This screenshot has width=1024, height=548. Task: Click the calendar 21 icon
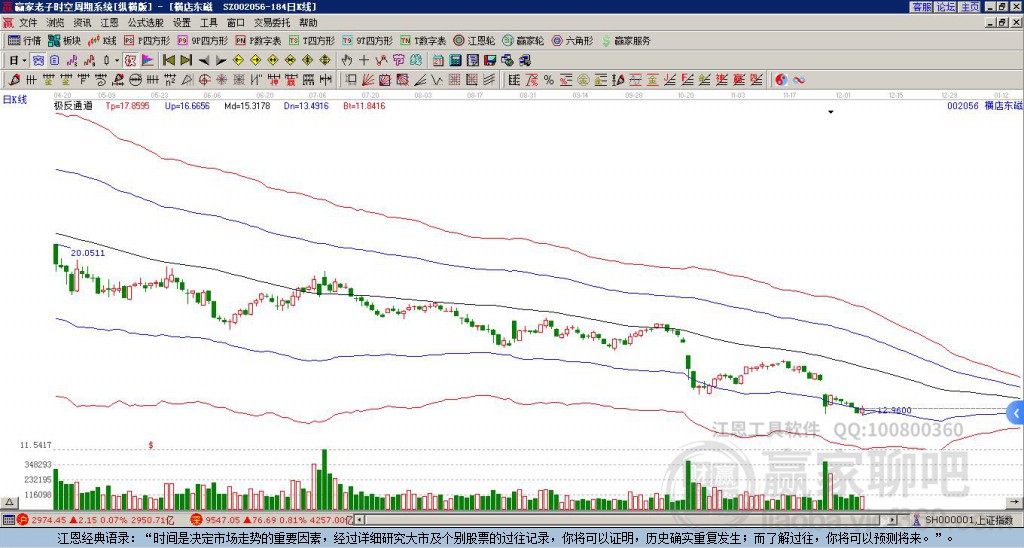coord(438,61)
